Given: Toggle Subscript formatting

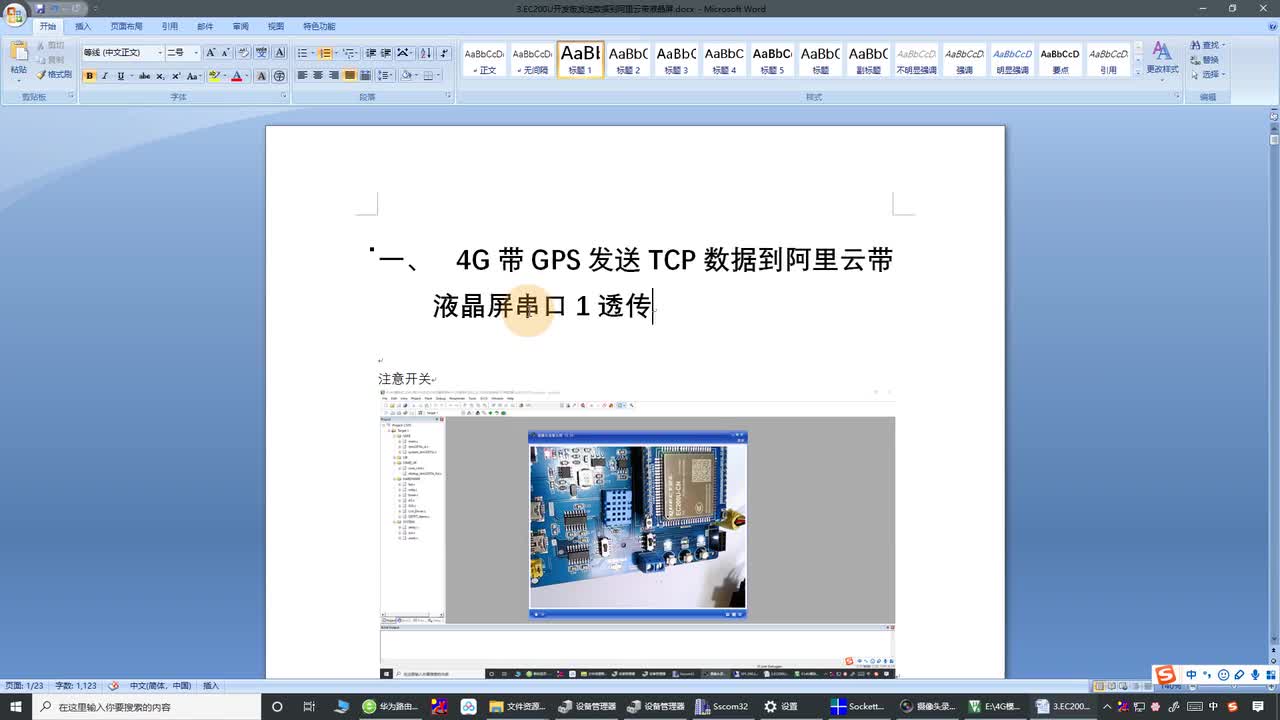Looking at the screenshot, I should pyautogui.click(x=160, y=76).
